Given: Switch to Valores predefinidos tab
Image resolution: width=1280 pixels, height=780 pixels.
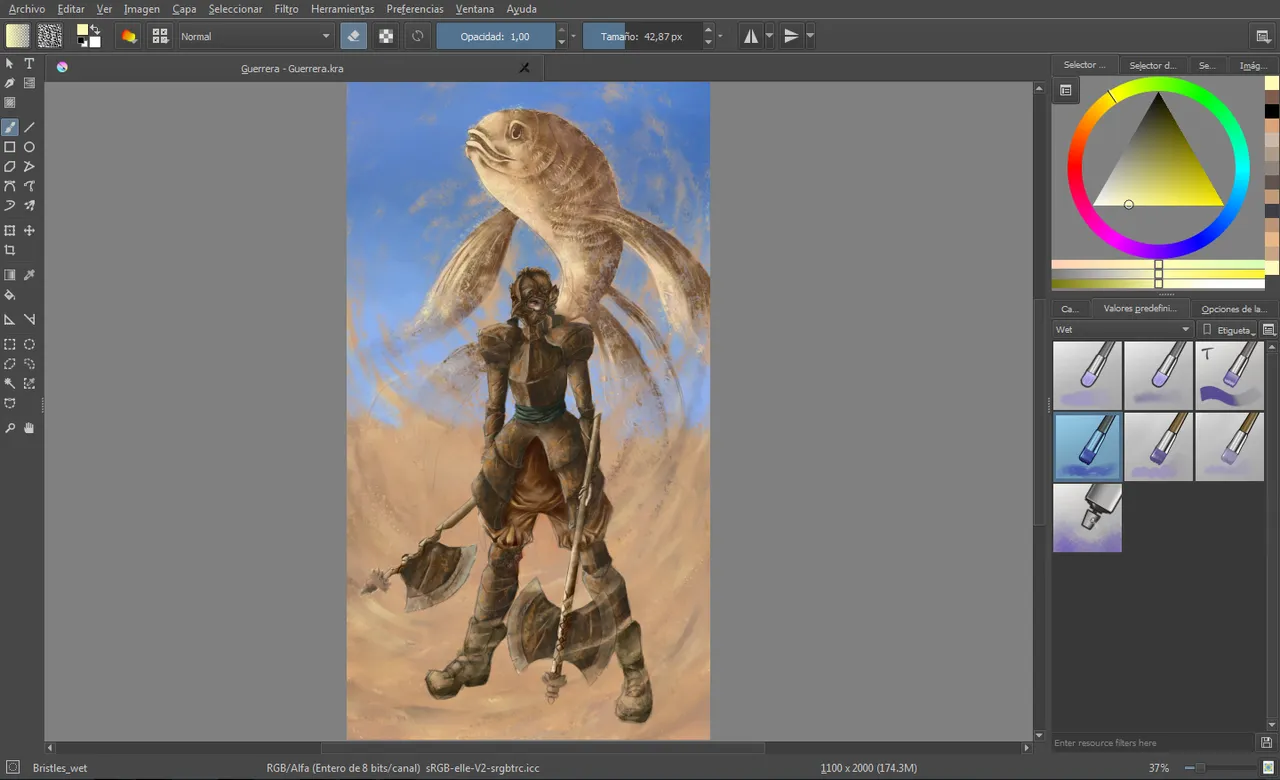Looking at the screenshot, I should pos(1140,309).
